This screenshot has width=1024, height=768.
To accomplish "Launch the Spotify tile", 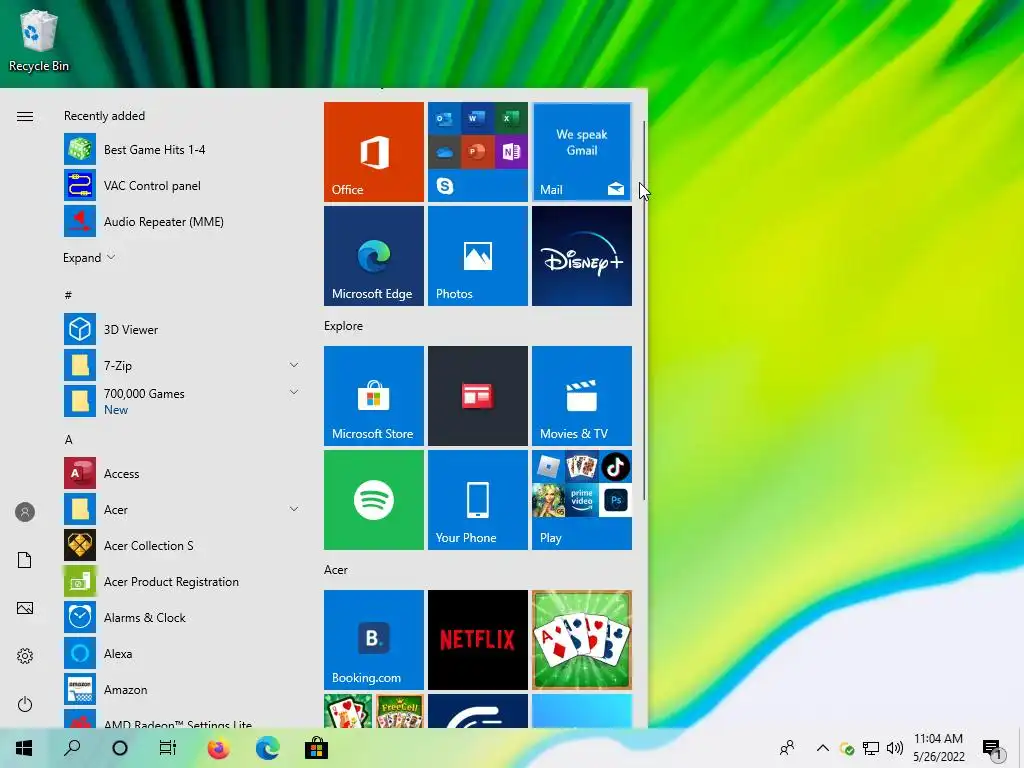I will [x=374, y=500].
